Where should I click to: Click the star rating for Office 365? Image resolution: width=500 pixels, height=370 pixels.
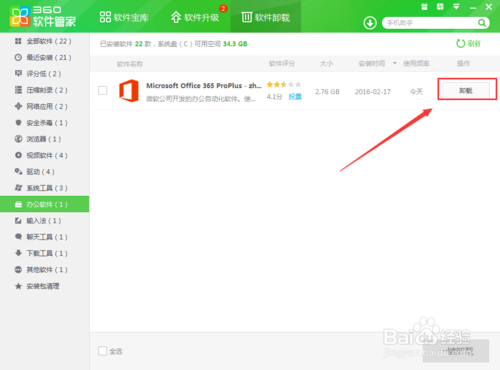pyautogui.click(x=284, y=85)
